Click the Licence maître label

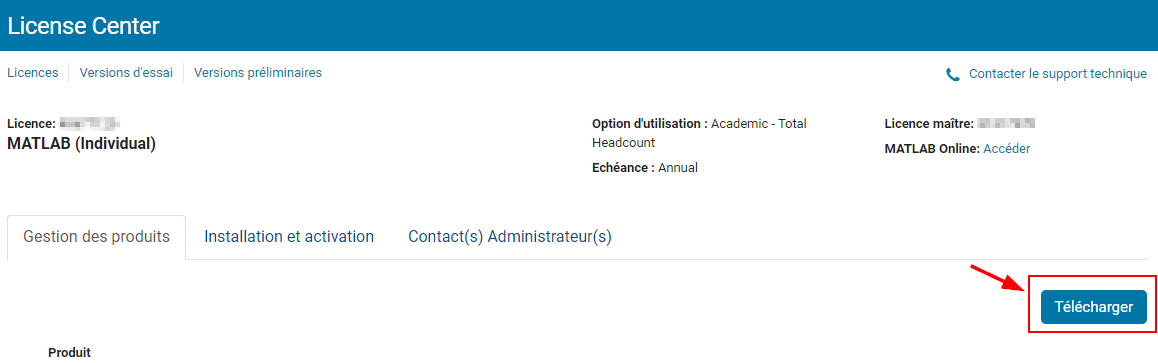point(928,123)
